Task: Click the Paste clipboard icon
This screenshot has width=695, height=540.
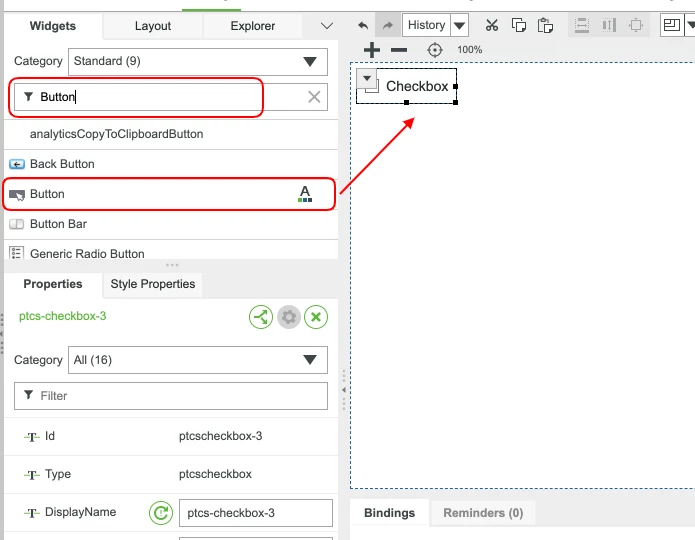Action: tap(545, 25)
